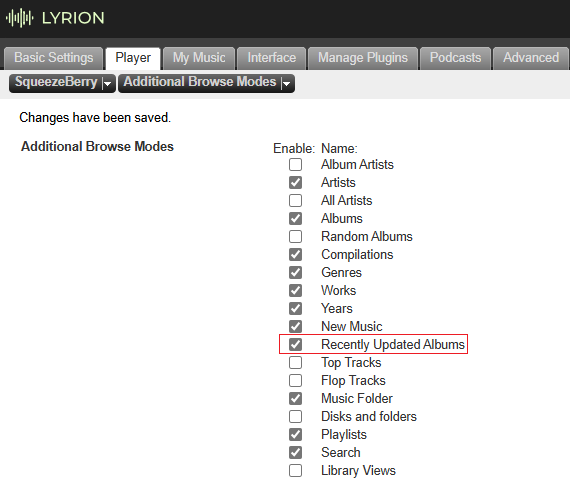This screenshot has width=570, height=488.
Task: Click the 'Library Views' label
Action: pos(358,471)
